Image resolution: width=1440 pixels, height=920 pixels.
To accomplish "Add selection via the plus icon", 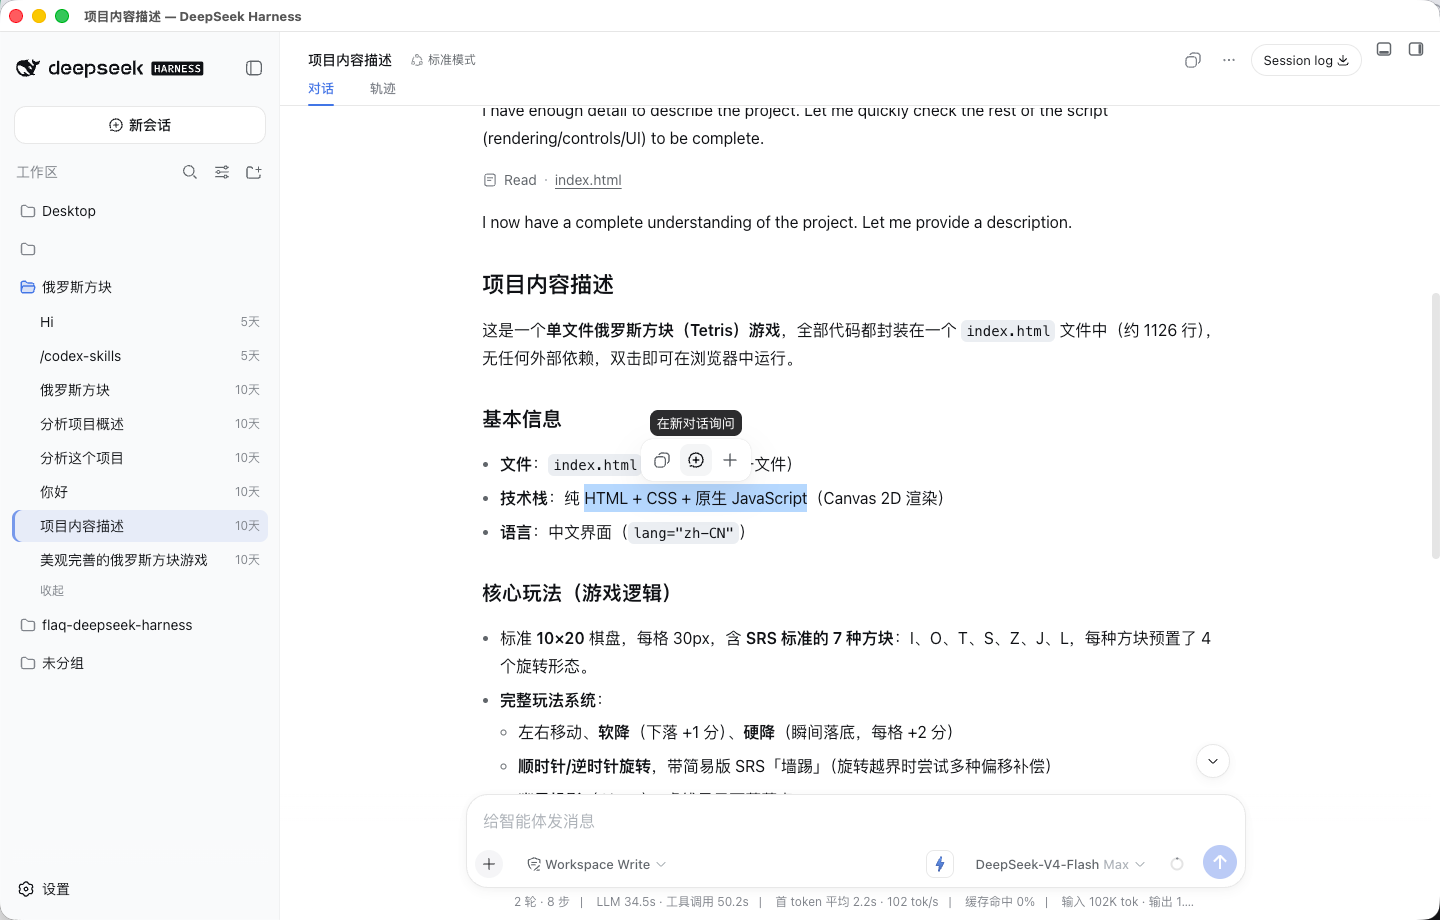I will click(730, 460).
